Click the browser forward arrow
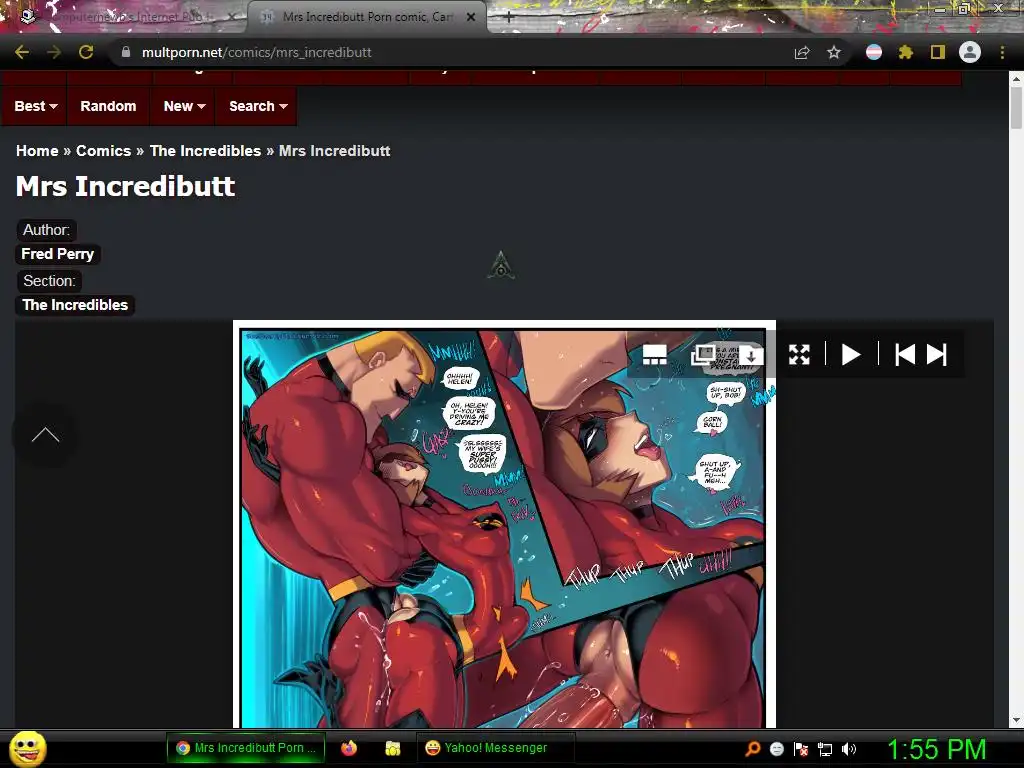The image size is (1024, 768). [x=54, y=52]
